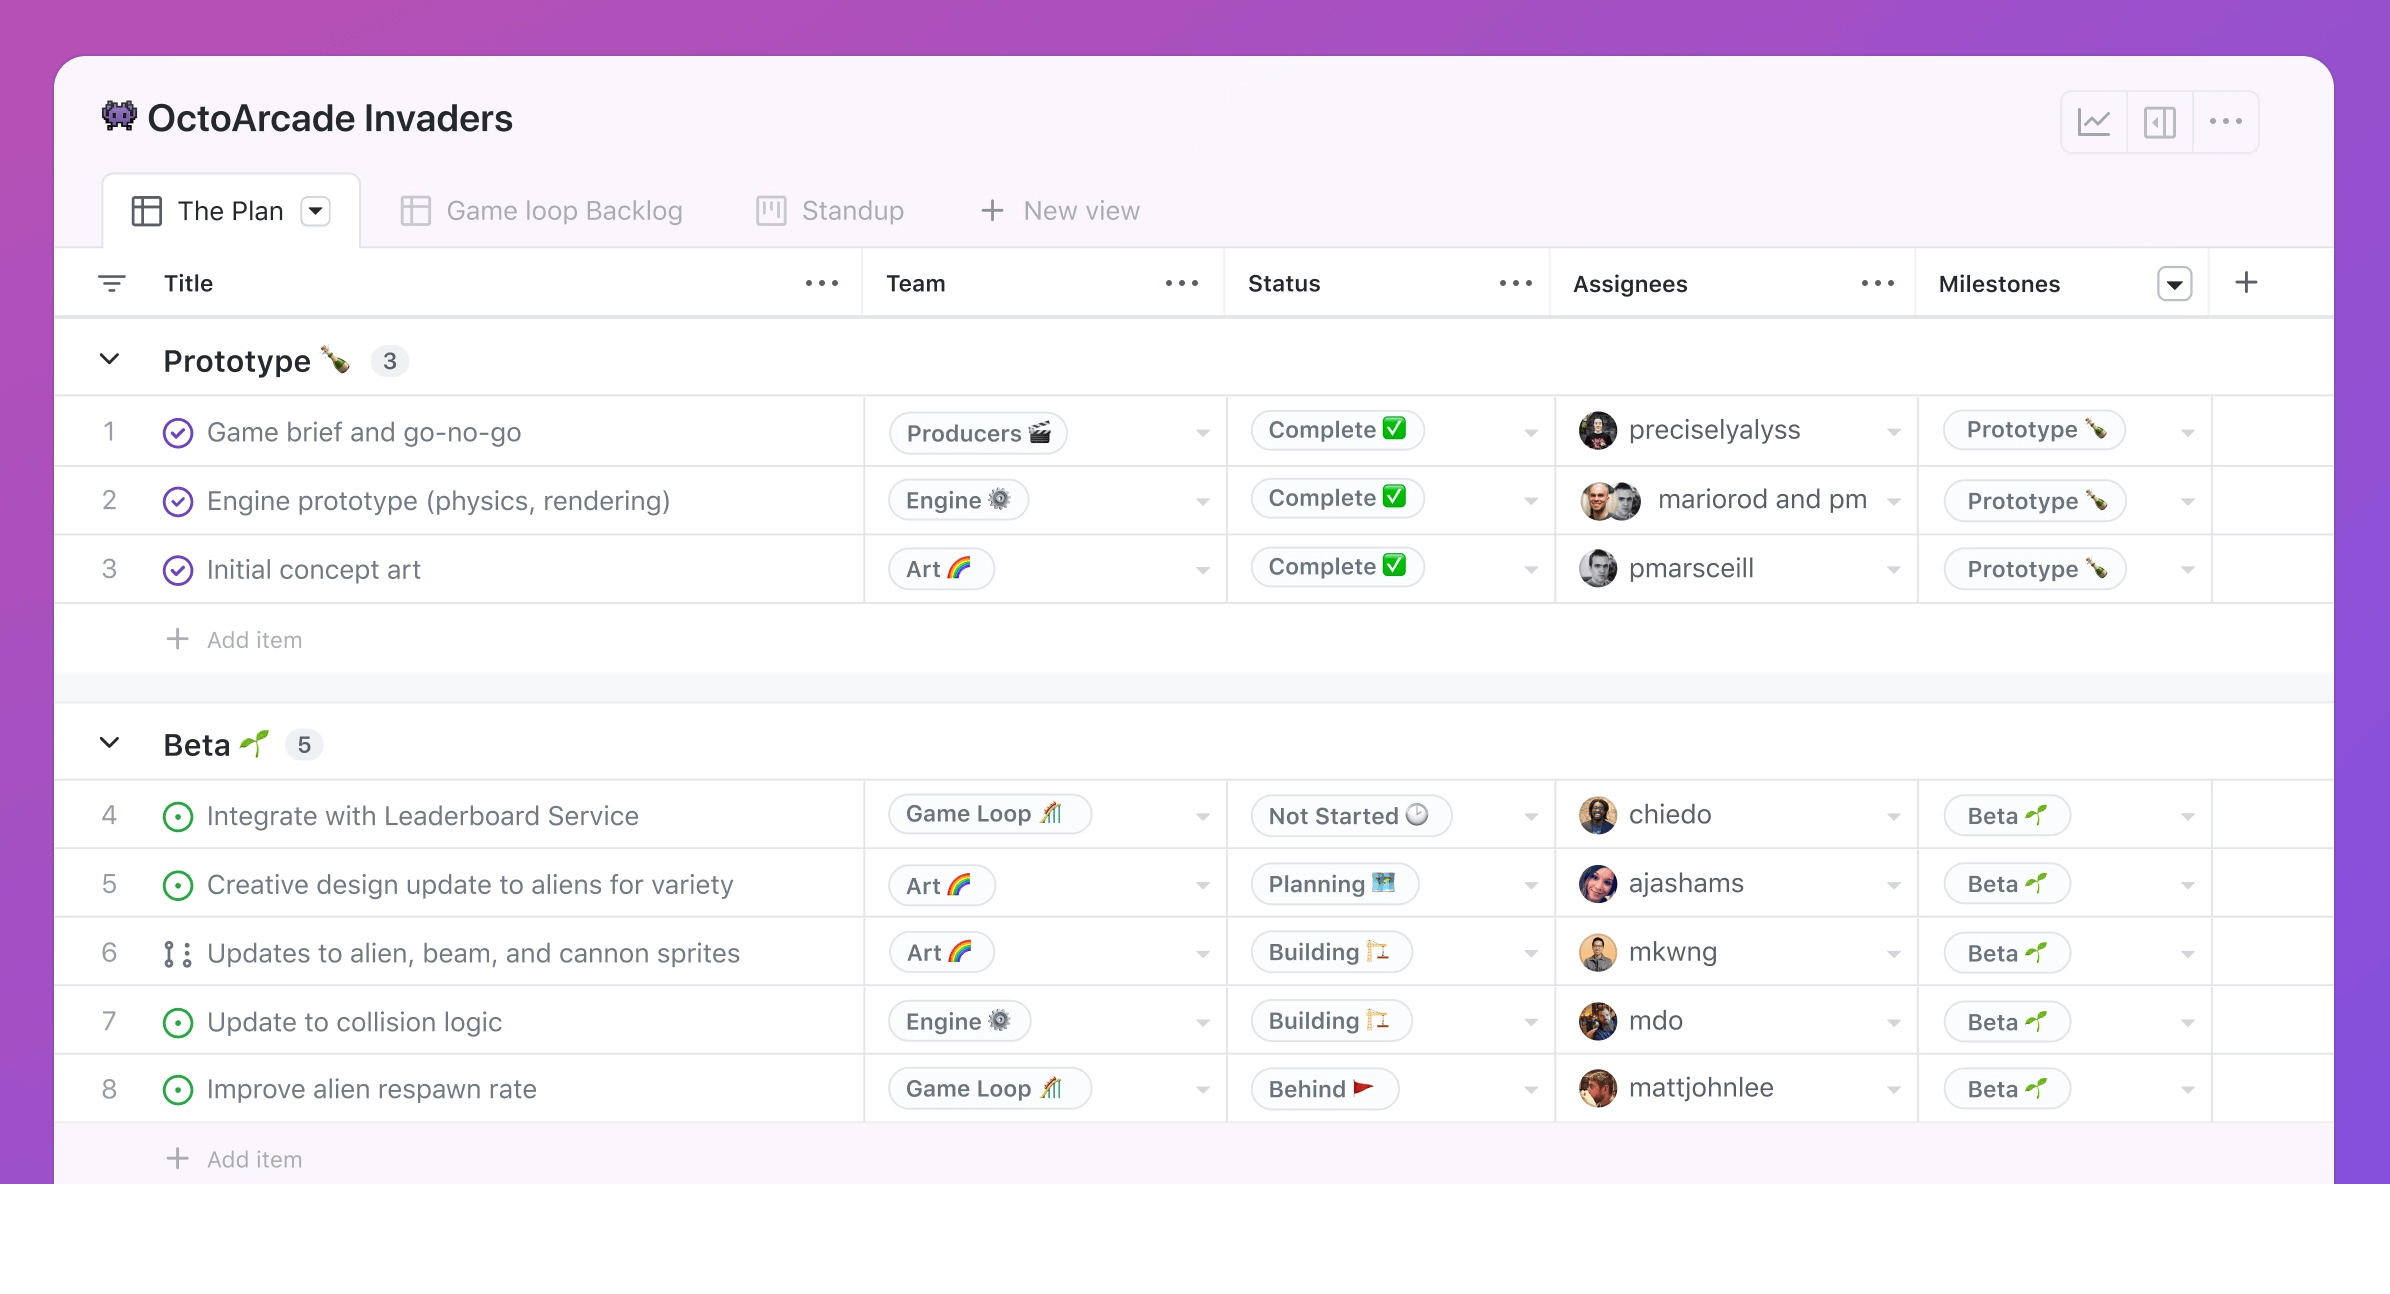Screen dimensions: 2390x1294
Task: Open Status column options dots
Action: pos(1515,284)
